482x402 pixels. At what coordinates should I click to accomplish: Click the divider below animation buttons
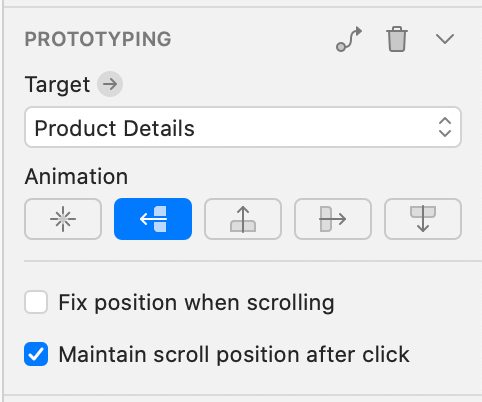coord(253,261)
